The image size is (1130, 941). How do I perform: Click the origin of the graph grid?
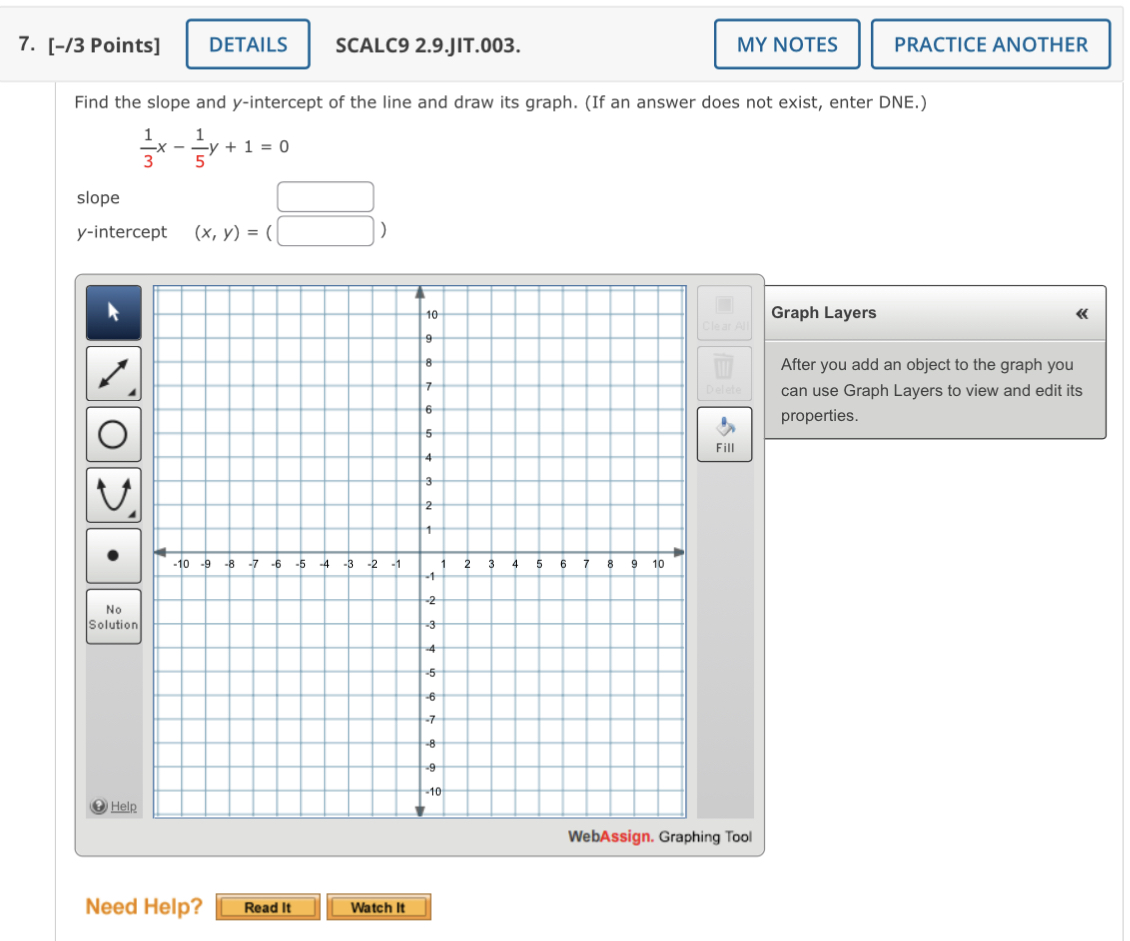pyautogui.click(x=420, y=550)
